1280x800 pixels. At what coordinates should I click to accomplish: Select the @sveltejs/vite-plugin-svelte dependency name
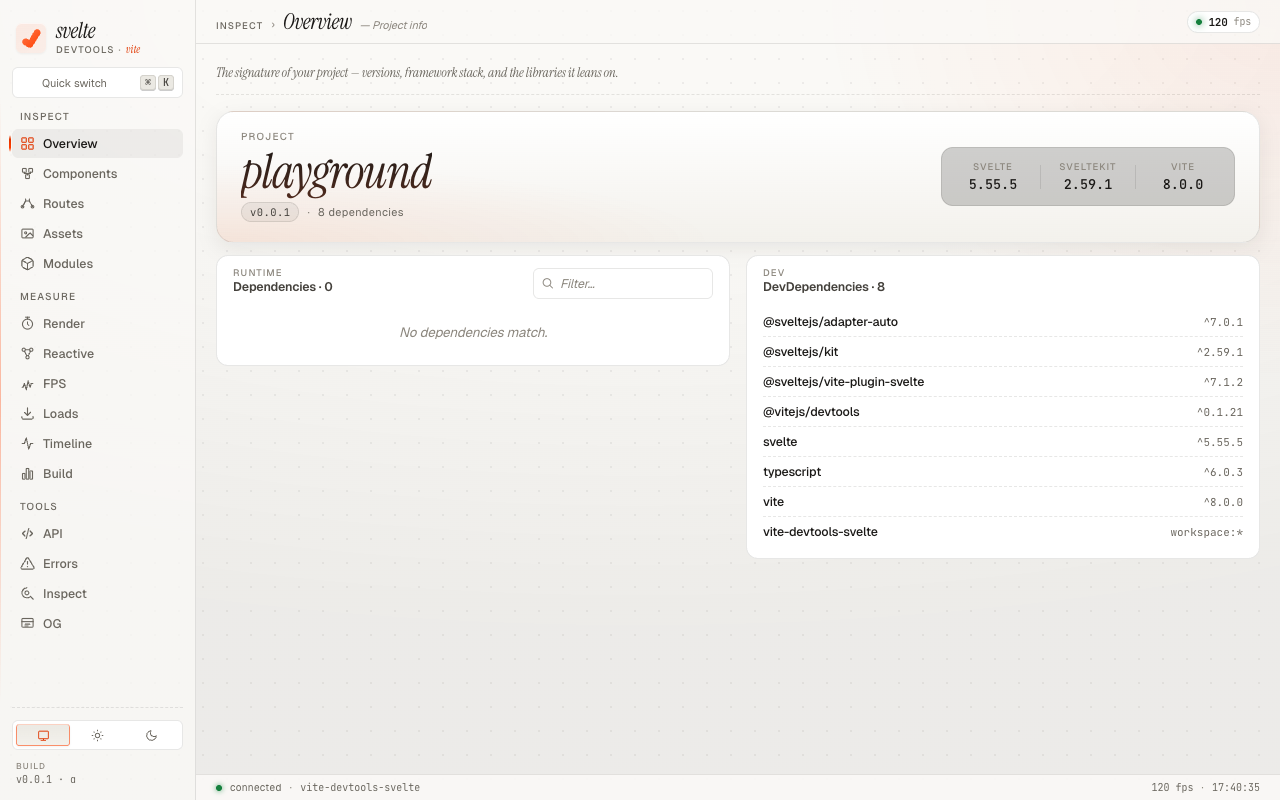pyautogui.click(x=843, y=382)
